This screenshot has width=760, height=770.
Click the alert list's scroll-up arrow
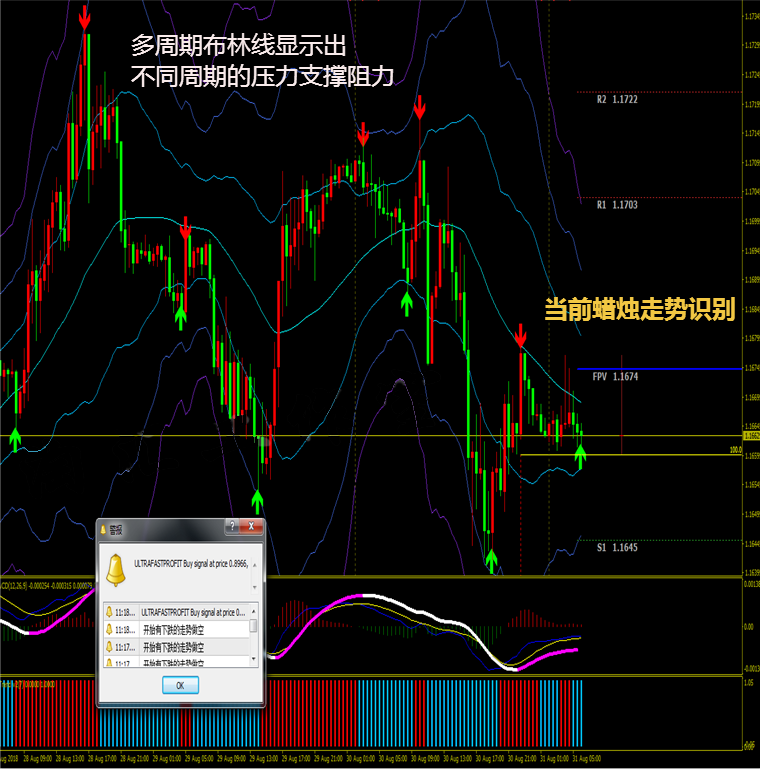click(x=253, y=611)
